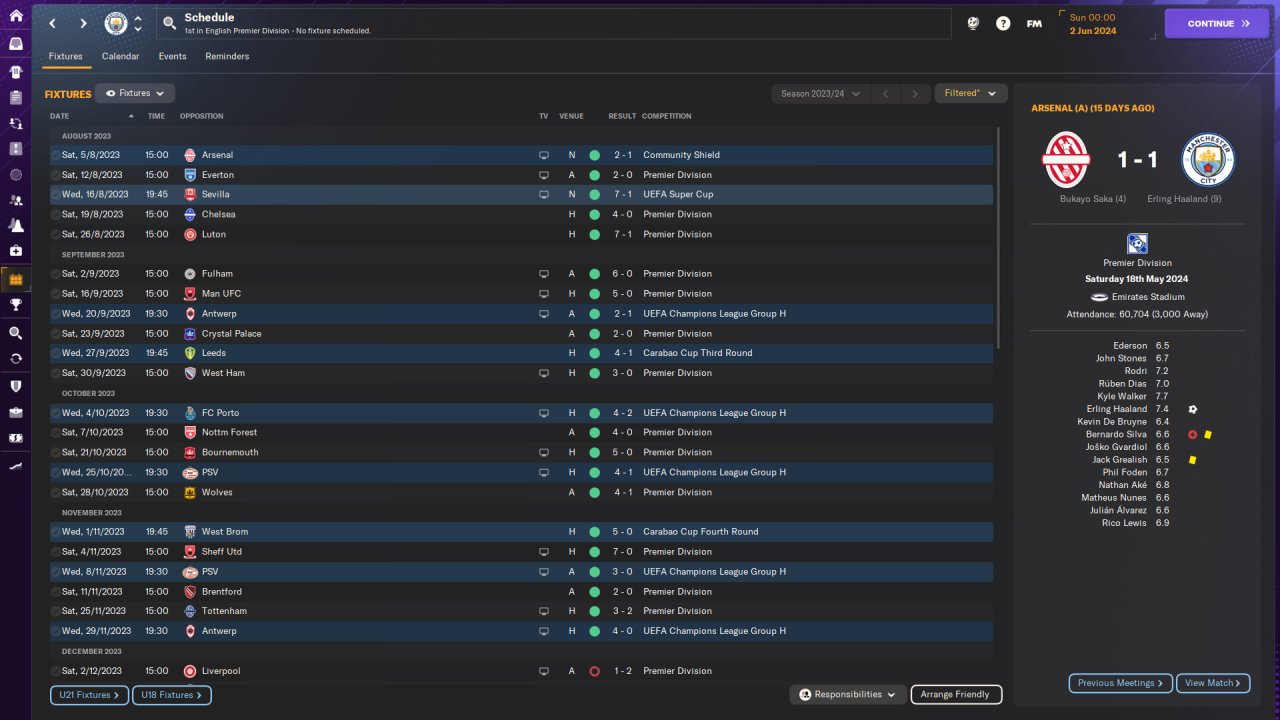1280x720 pixels.
Task: Click the Everton club badge in fixtures list
Action: (190, 175)
